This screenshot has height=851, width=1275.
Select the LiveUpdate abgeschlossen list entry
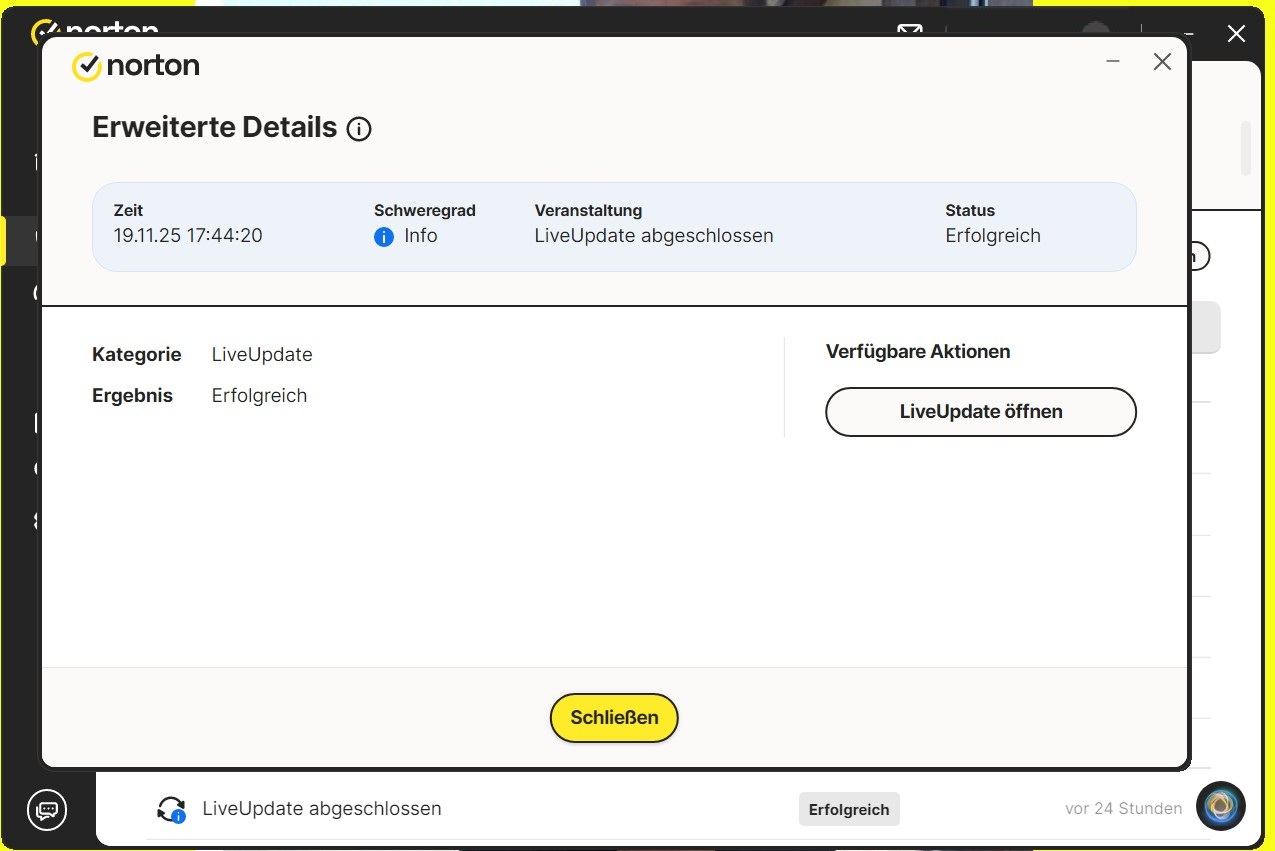coord(321,808)
